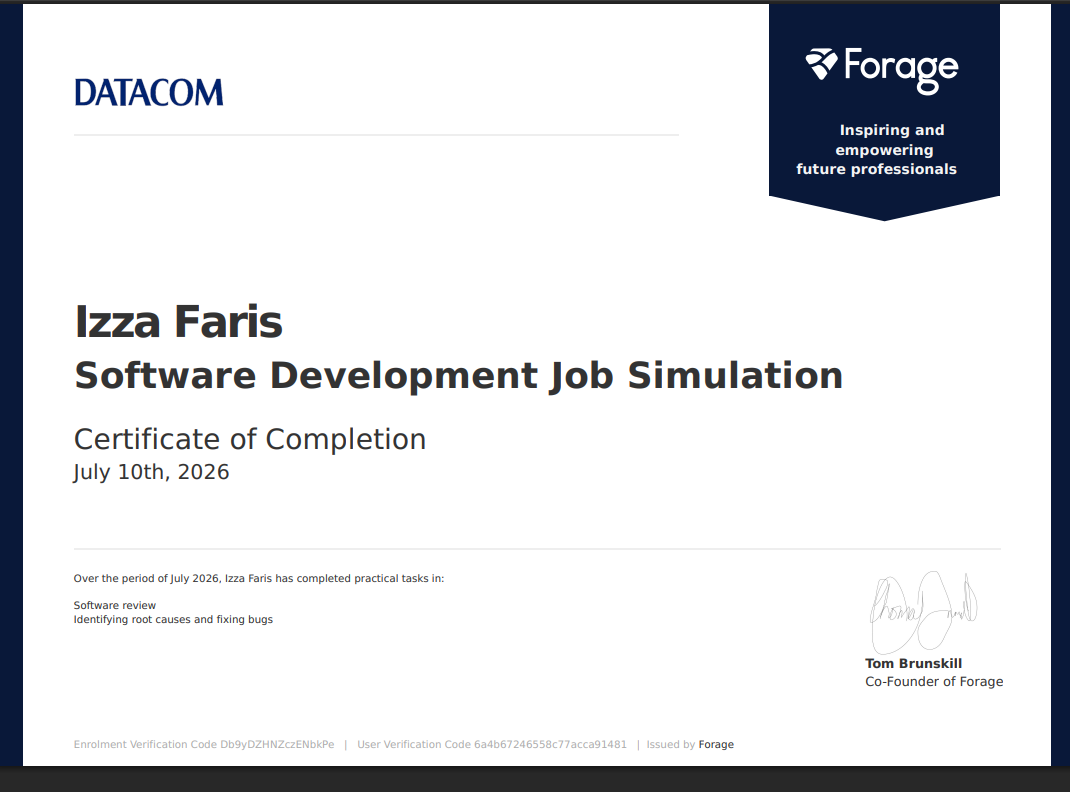Viewport: 1070px width, 792px height.
Task: Click the 'Co-Founder of Forage' title
Action: coord(934,681)
